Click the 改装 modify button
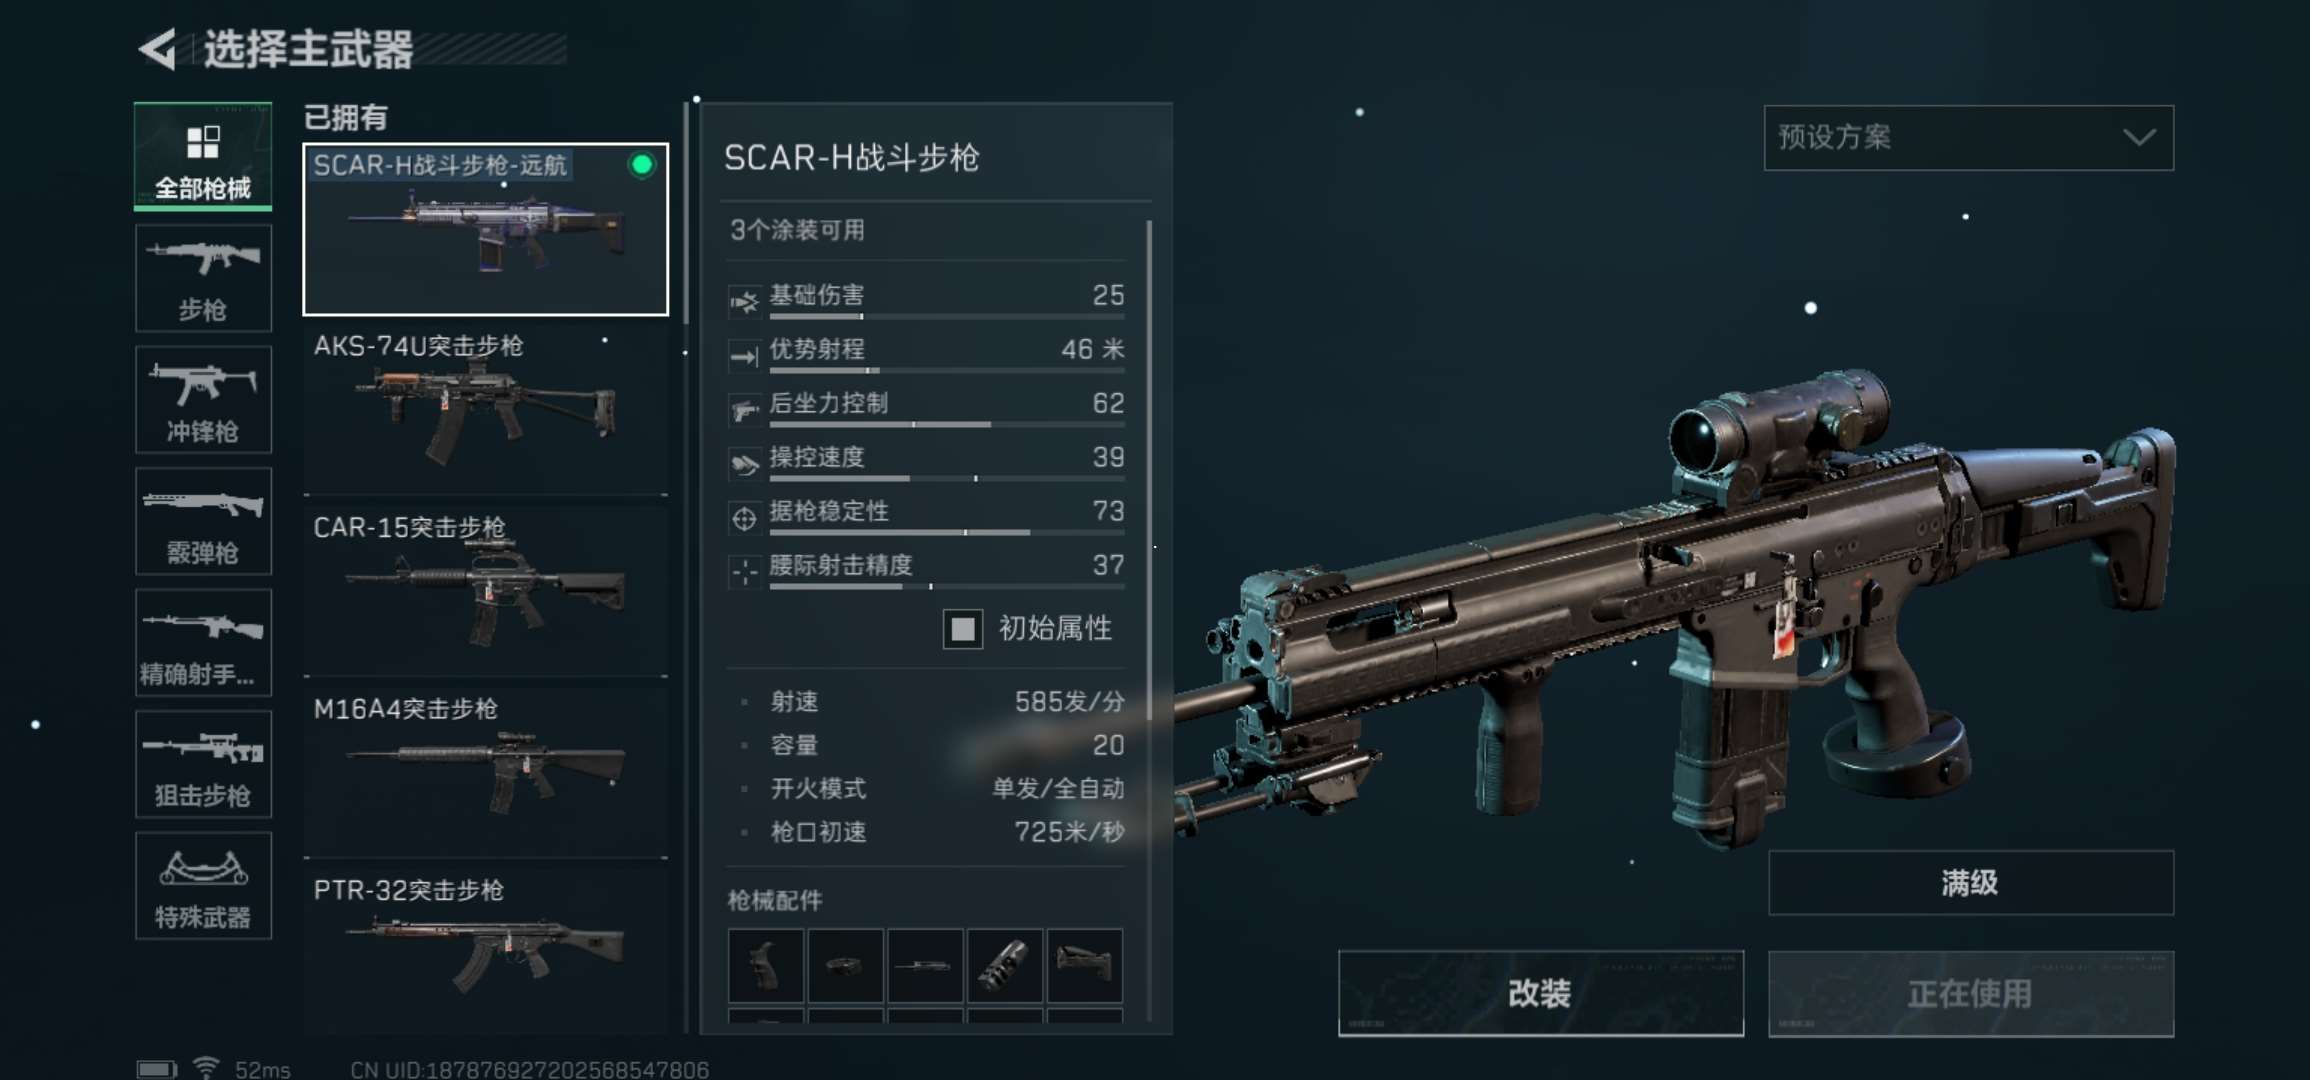 [1540, 993]
